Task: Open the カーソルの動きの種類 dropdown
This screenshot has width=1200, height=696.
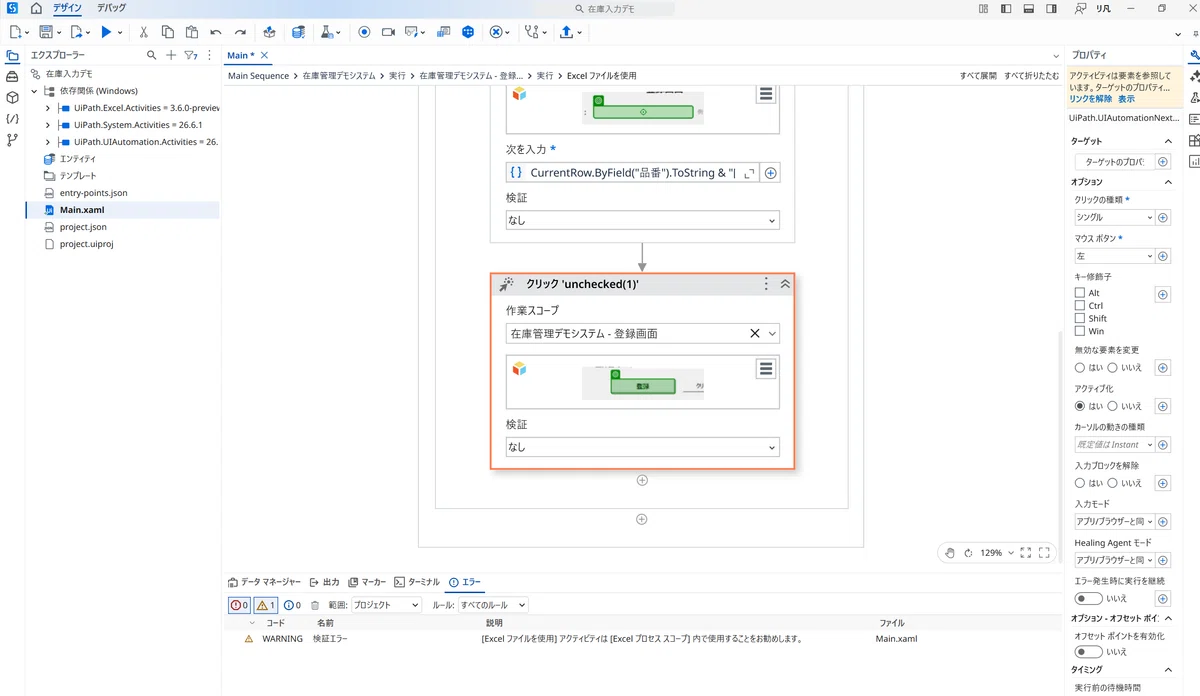Action: (x=1114, y=444)
